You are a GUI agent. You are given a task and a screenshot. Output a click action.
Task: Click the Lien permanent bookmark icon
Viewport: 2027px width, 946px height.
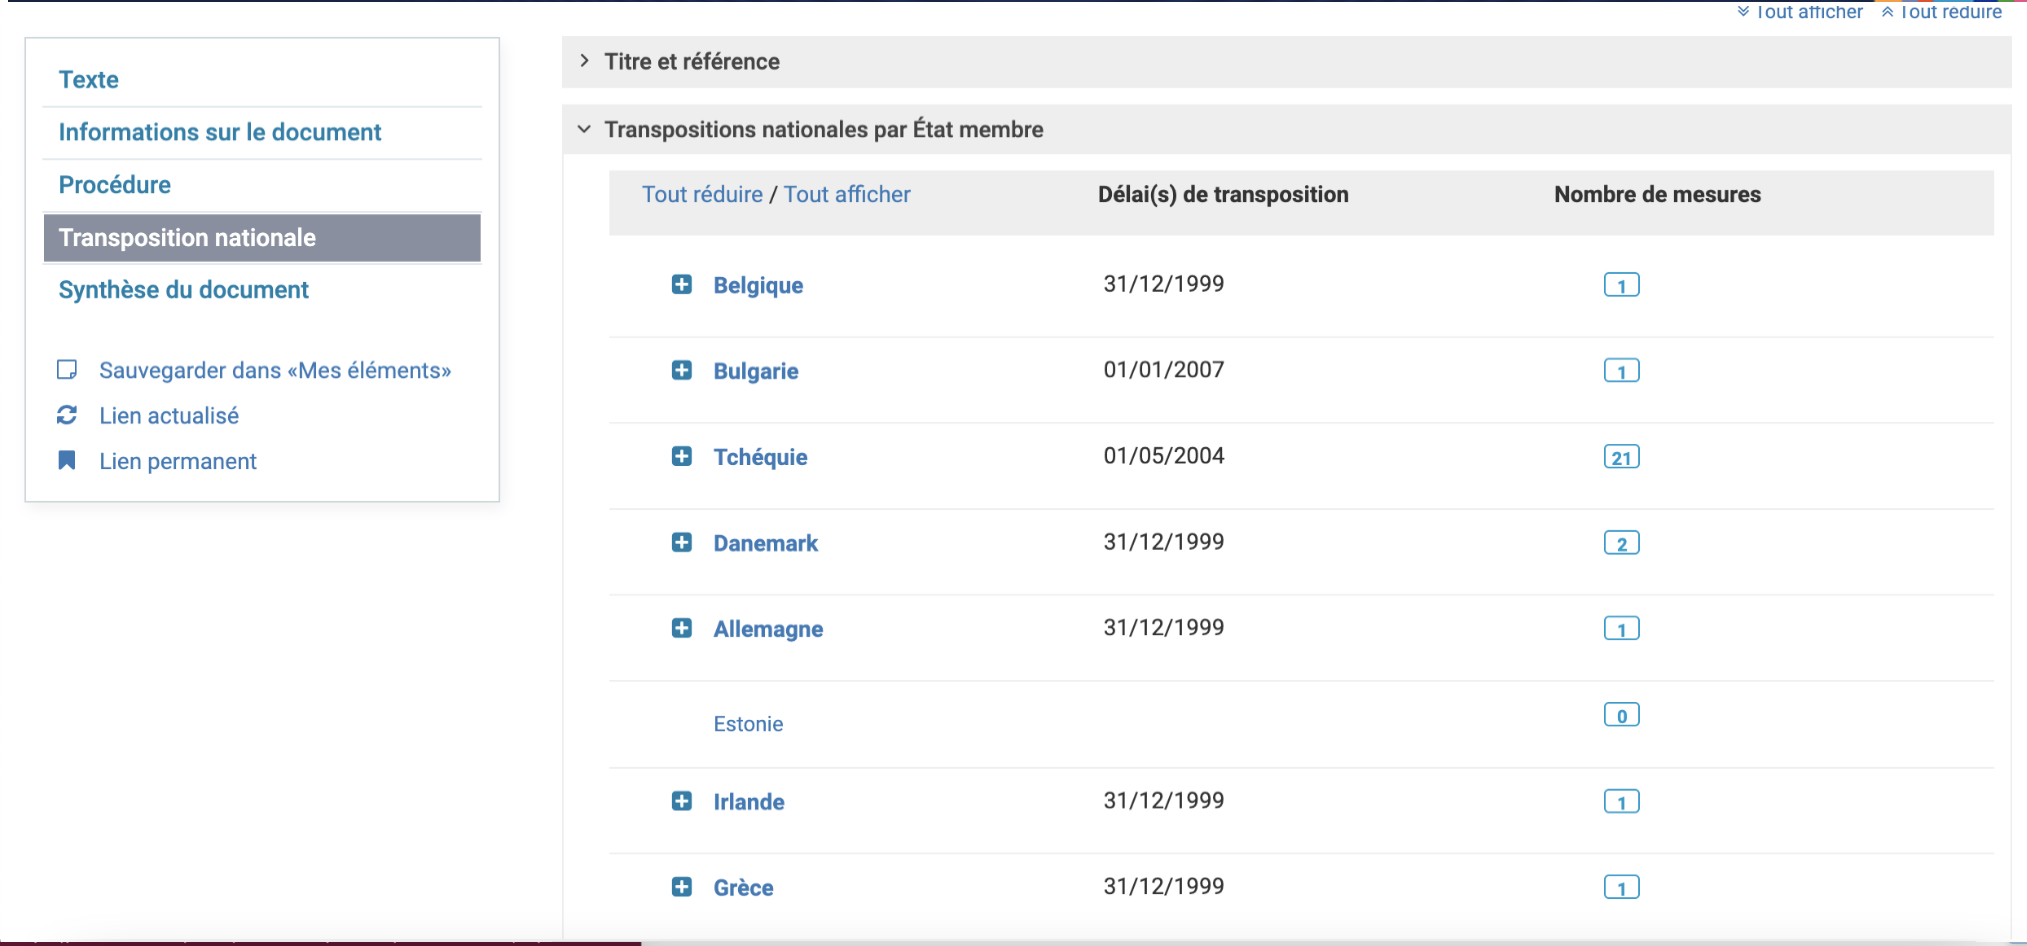coord(67,460)
